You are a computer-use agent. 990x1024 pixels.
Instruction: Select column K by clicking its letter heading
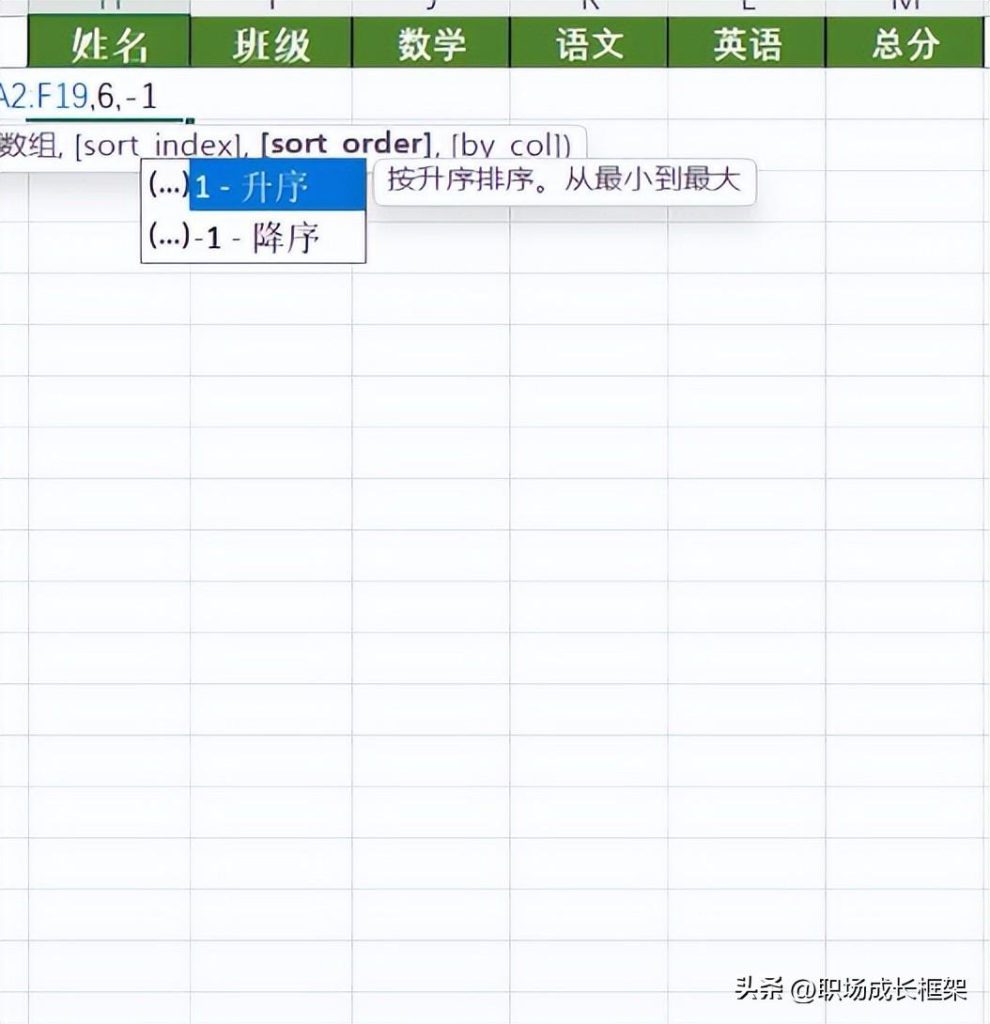point(590,5)
